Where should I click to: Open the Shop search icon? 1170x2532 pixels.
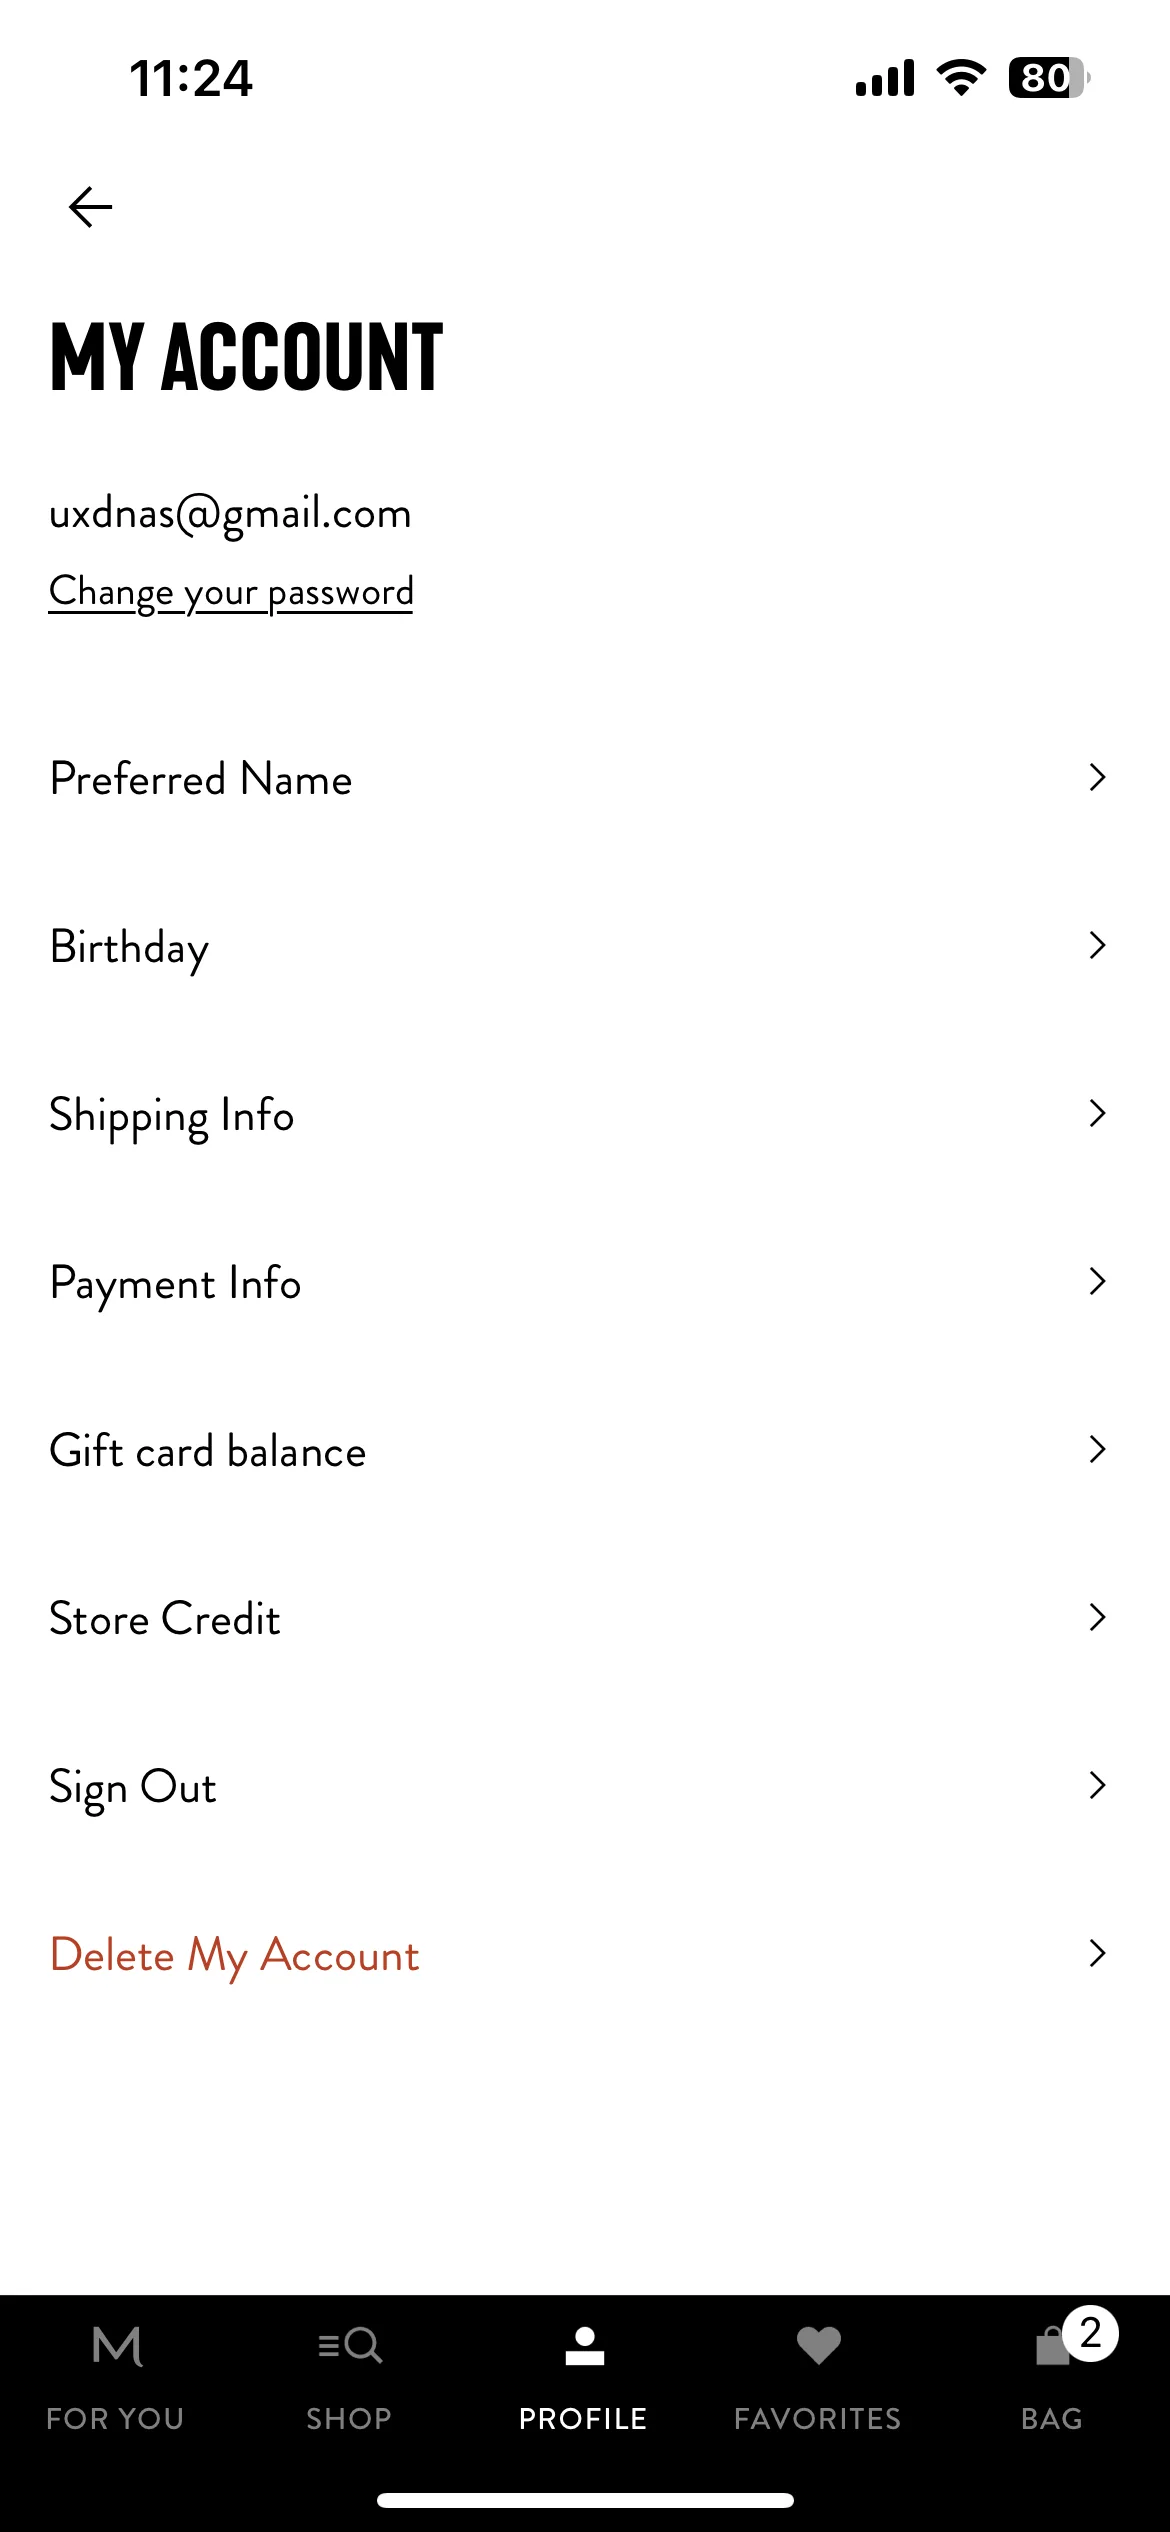350,2345
